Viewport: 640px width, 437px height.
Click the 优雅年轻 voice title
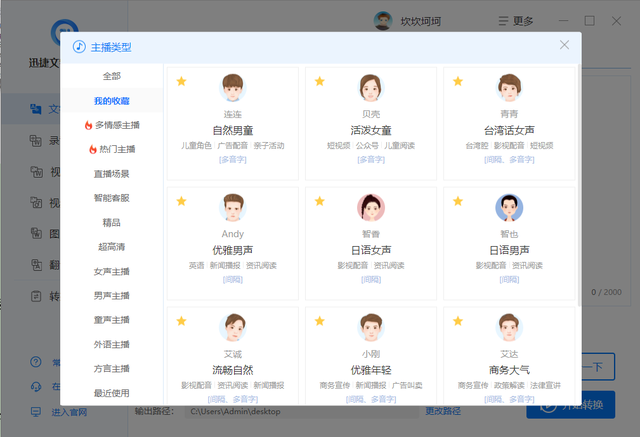tap(371, 370)
